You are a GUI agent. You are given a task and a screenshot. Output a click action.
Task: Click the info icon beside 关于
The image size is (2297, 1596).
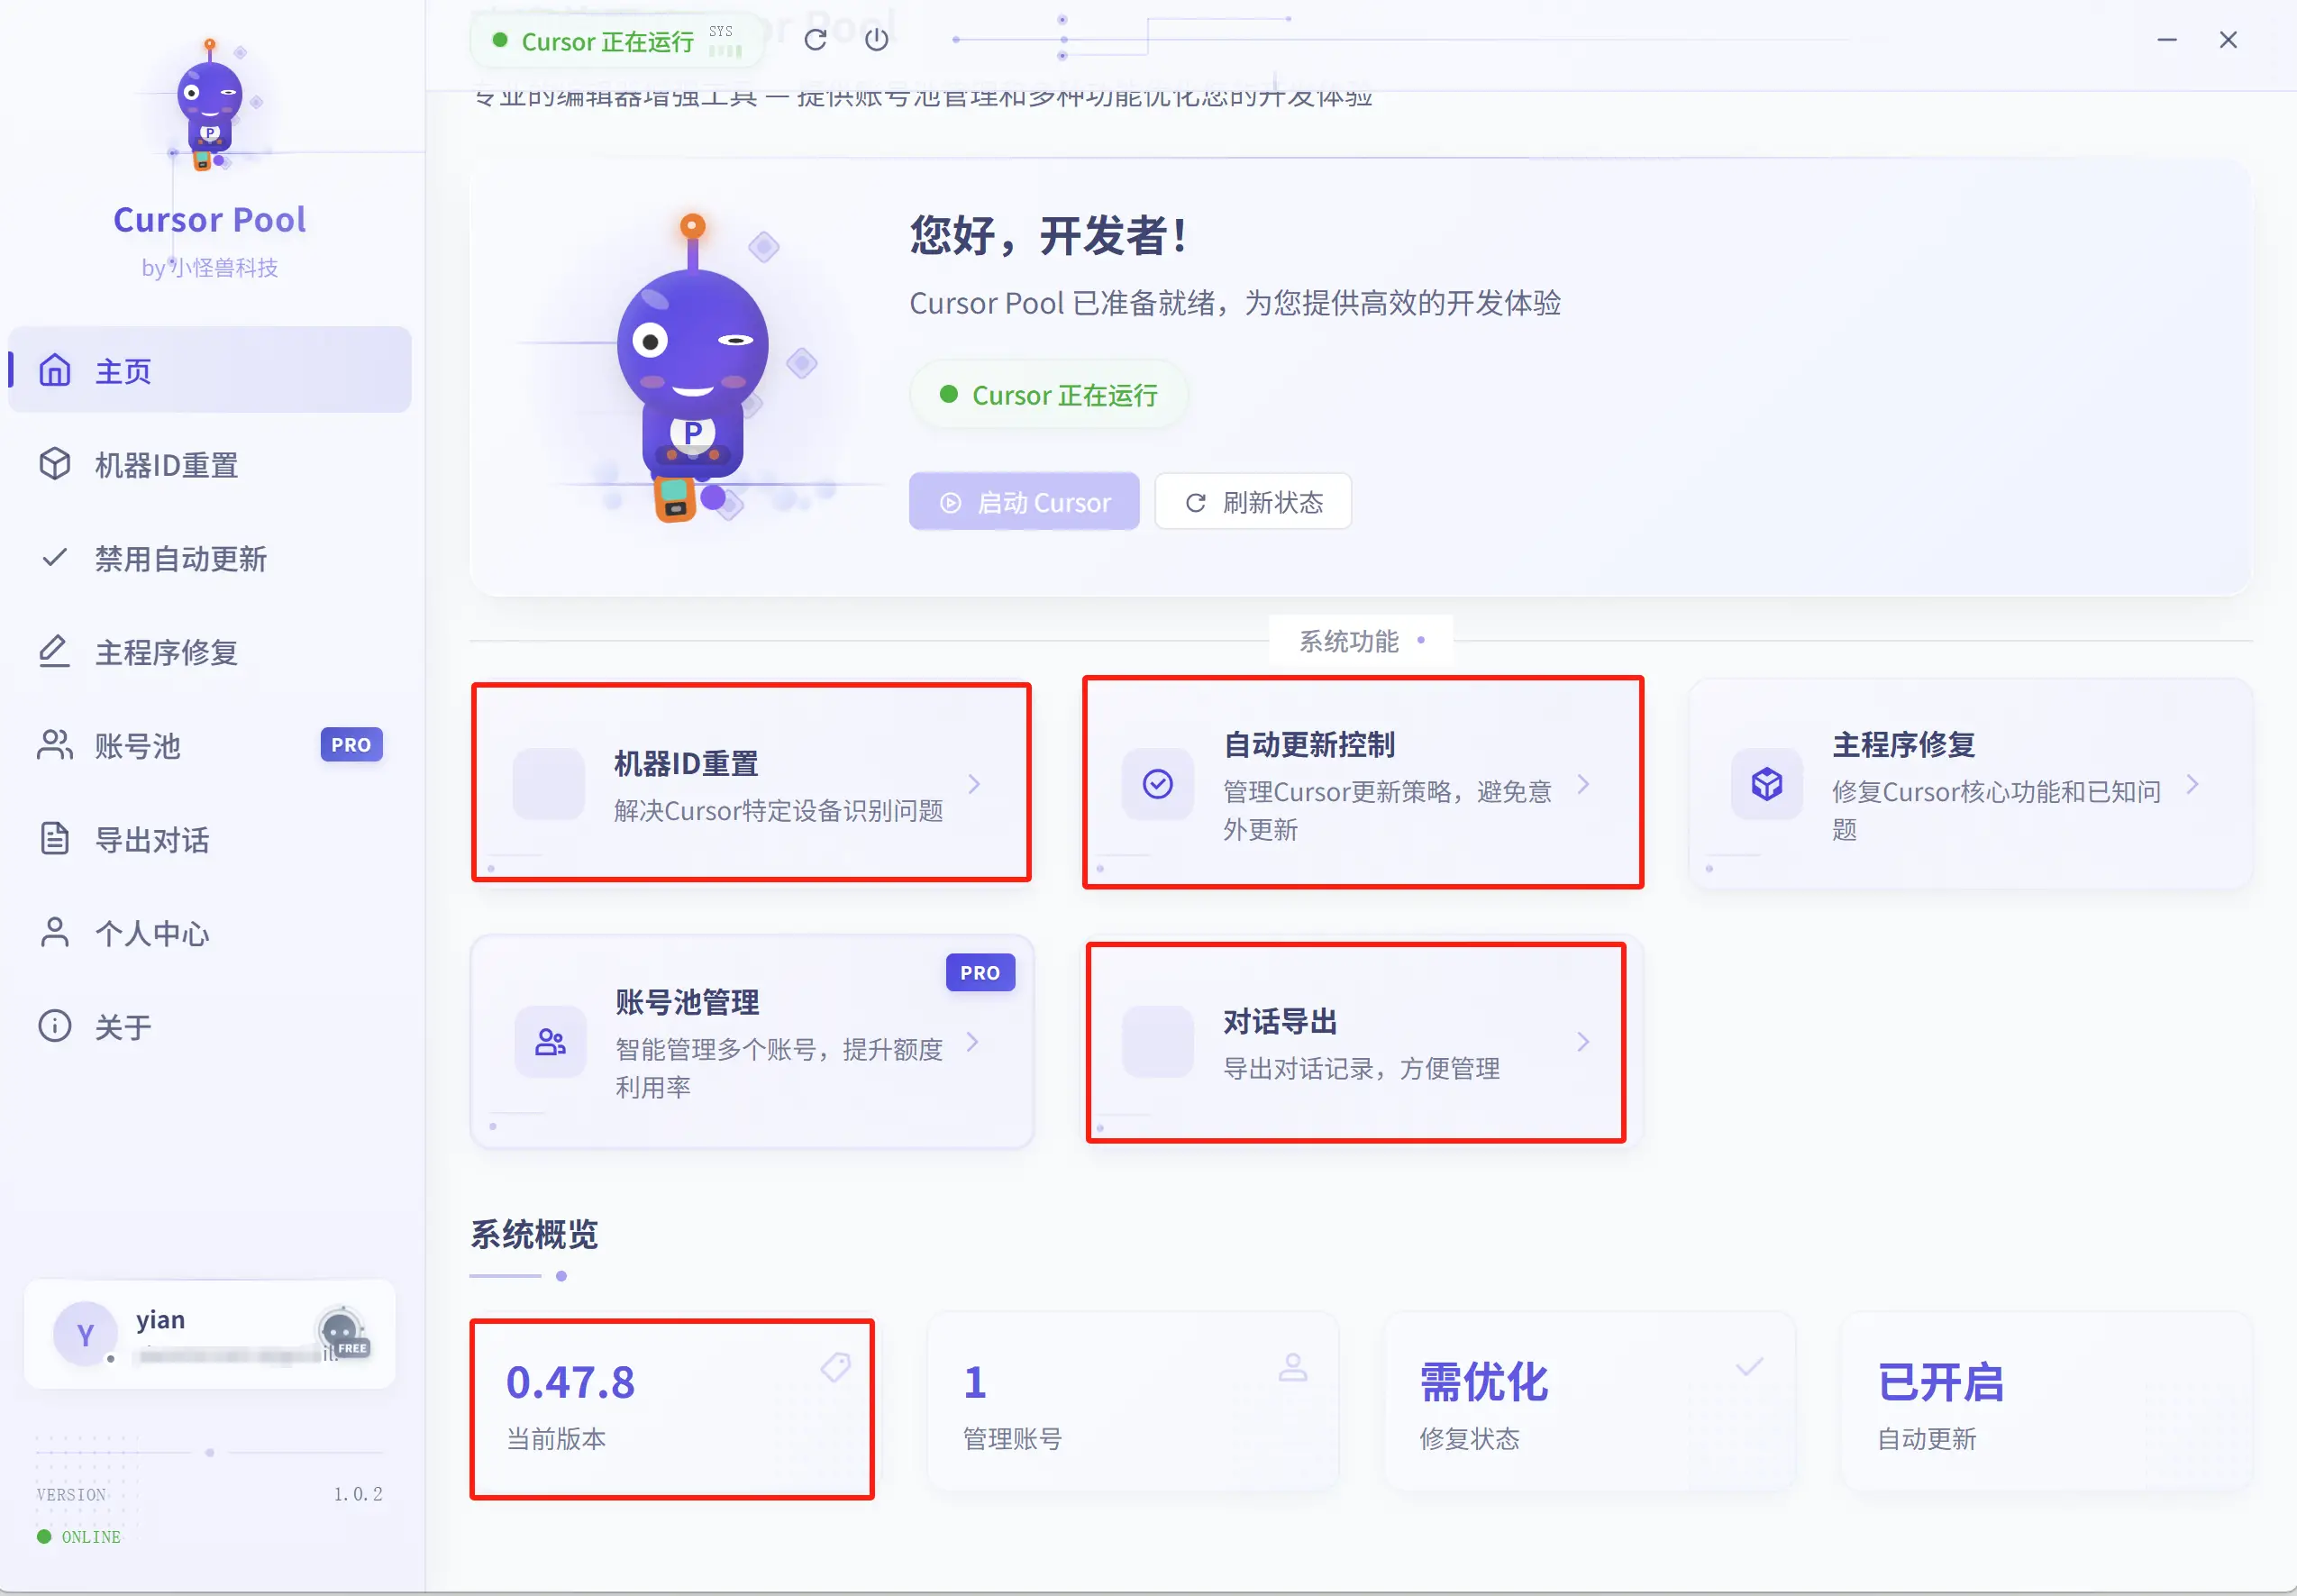click(55, 1026)
